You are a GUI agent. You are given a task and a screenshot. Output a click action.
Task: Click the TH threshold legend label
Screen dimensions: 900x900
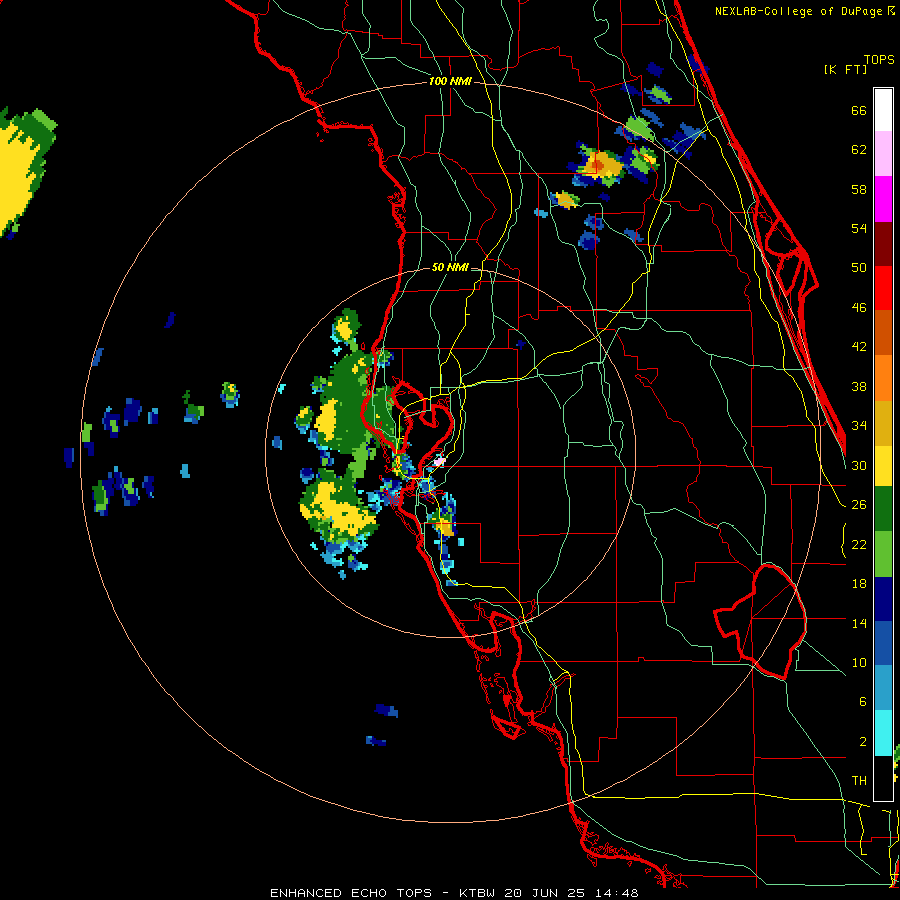tap(859, 781)
